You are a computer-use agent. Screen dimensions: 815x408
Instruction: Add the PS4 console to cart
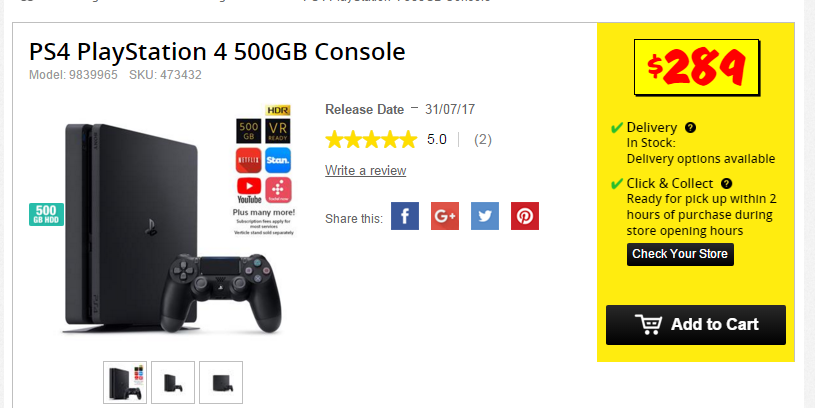click(695, 325)
